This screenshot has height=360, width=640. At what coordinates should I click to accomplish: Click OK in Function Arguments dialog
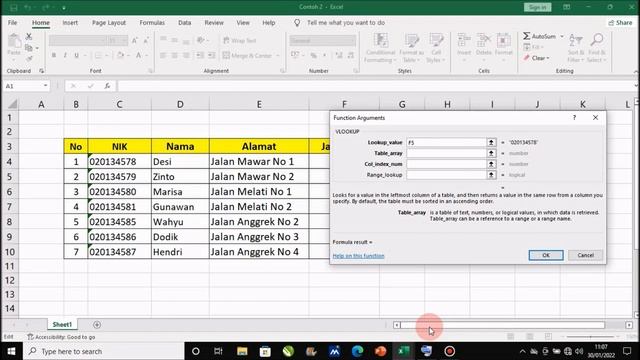point(546,255)
